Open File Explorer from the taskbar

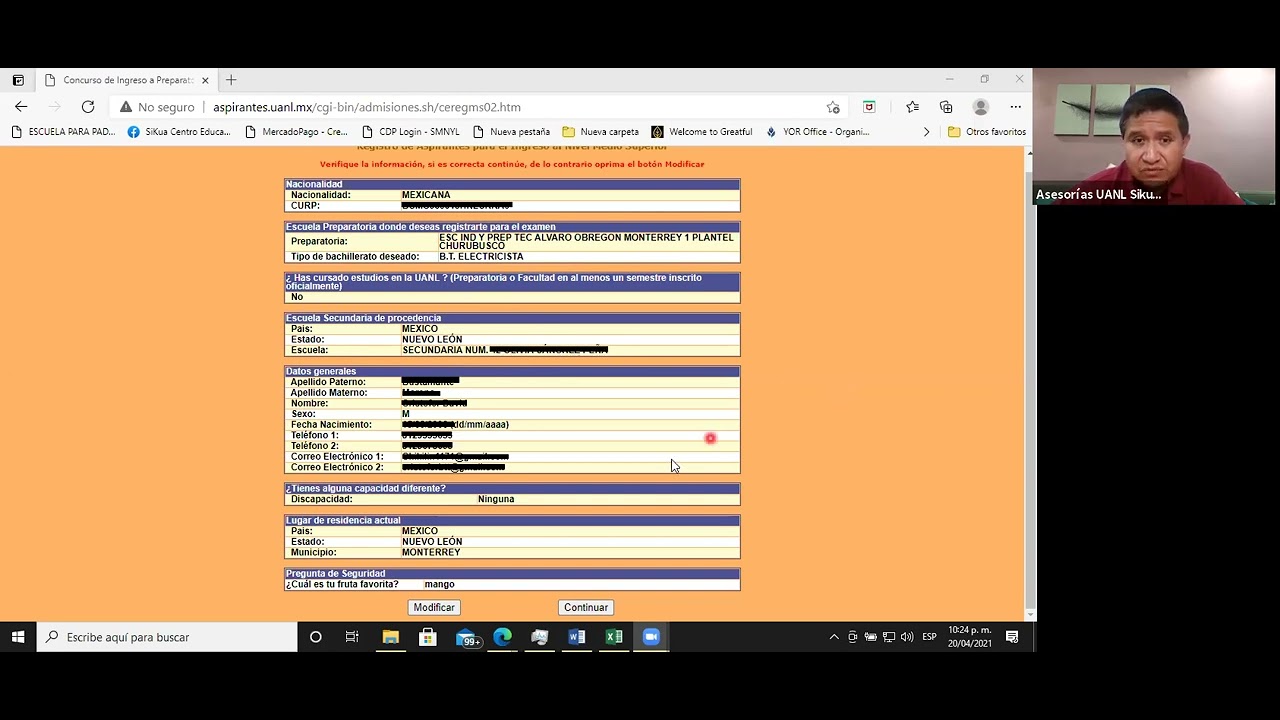(x=390, y=637)
